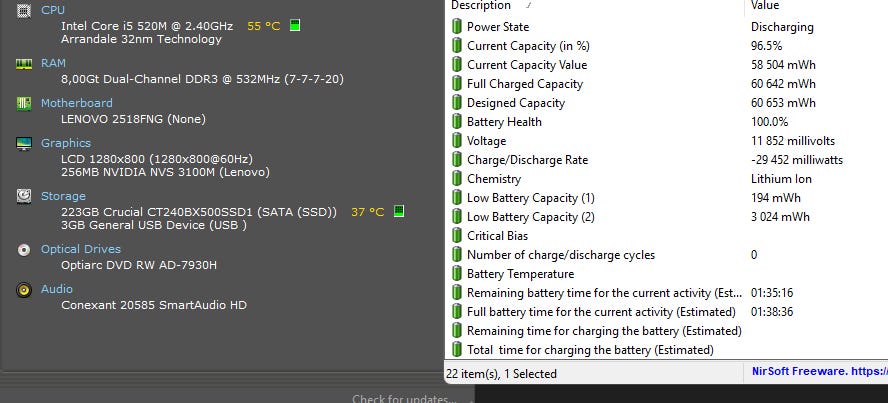Viewport: 888px width, 403px height.
Task: Click battery icon beside Voltage
Action: (456, 140)
